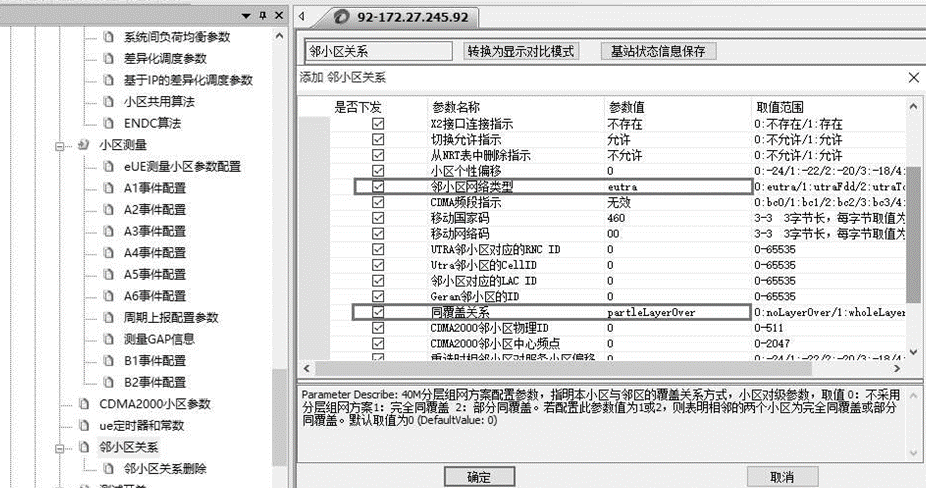
Task: Collapse the 小区测量 tree node
Action: (60, 145)
